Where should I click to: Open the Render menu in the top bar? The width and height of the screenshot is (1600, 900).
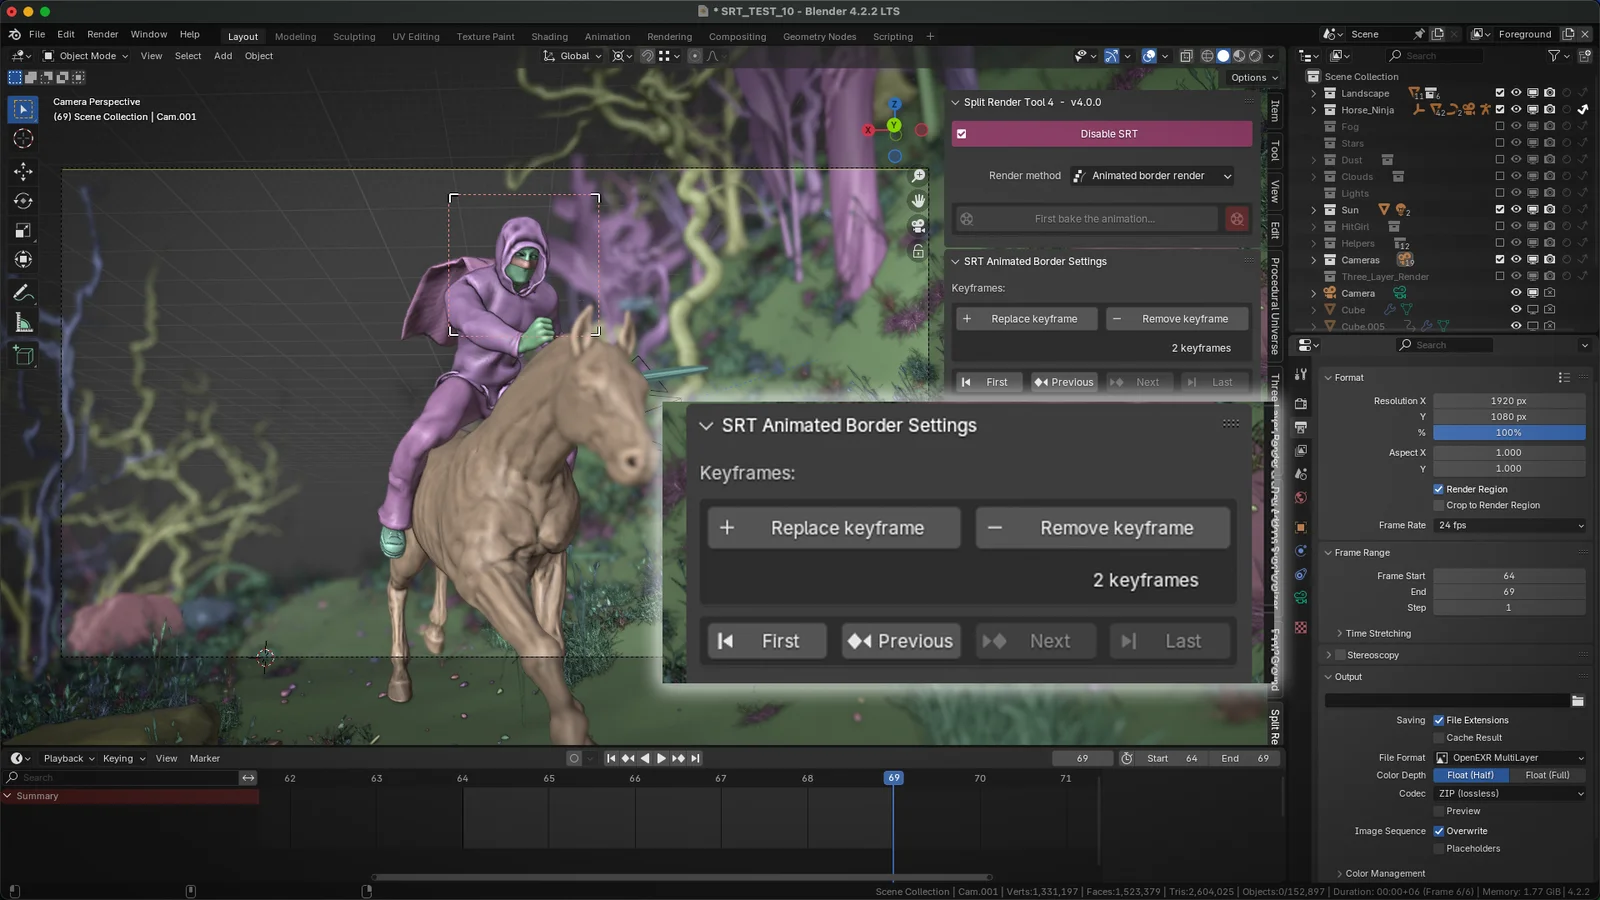pos(102,33)
